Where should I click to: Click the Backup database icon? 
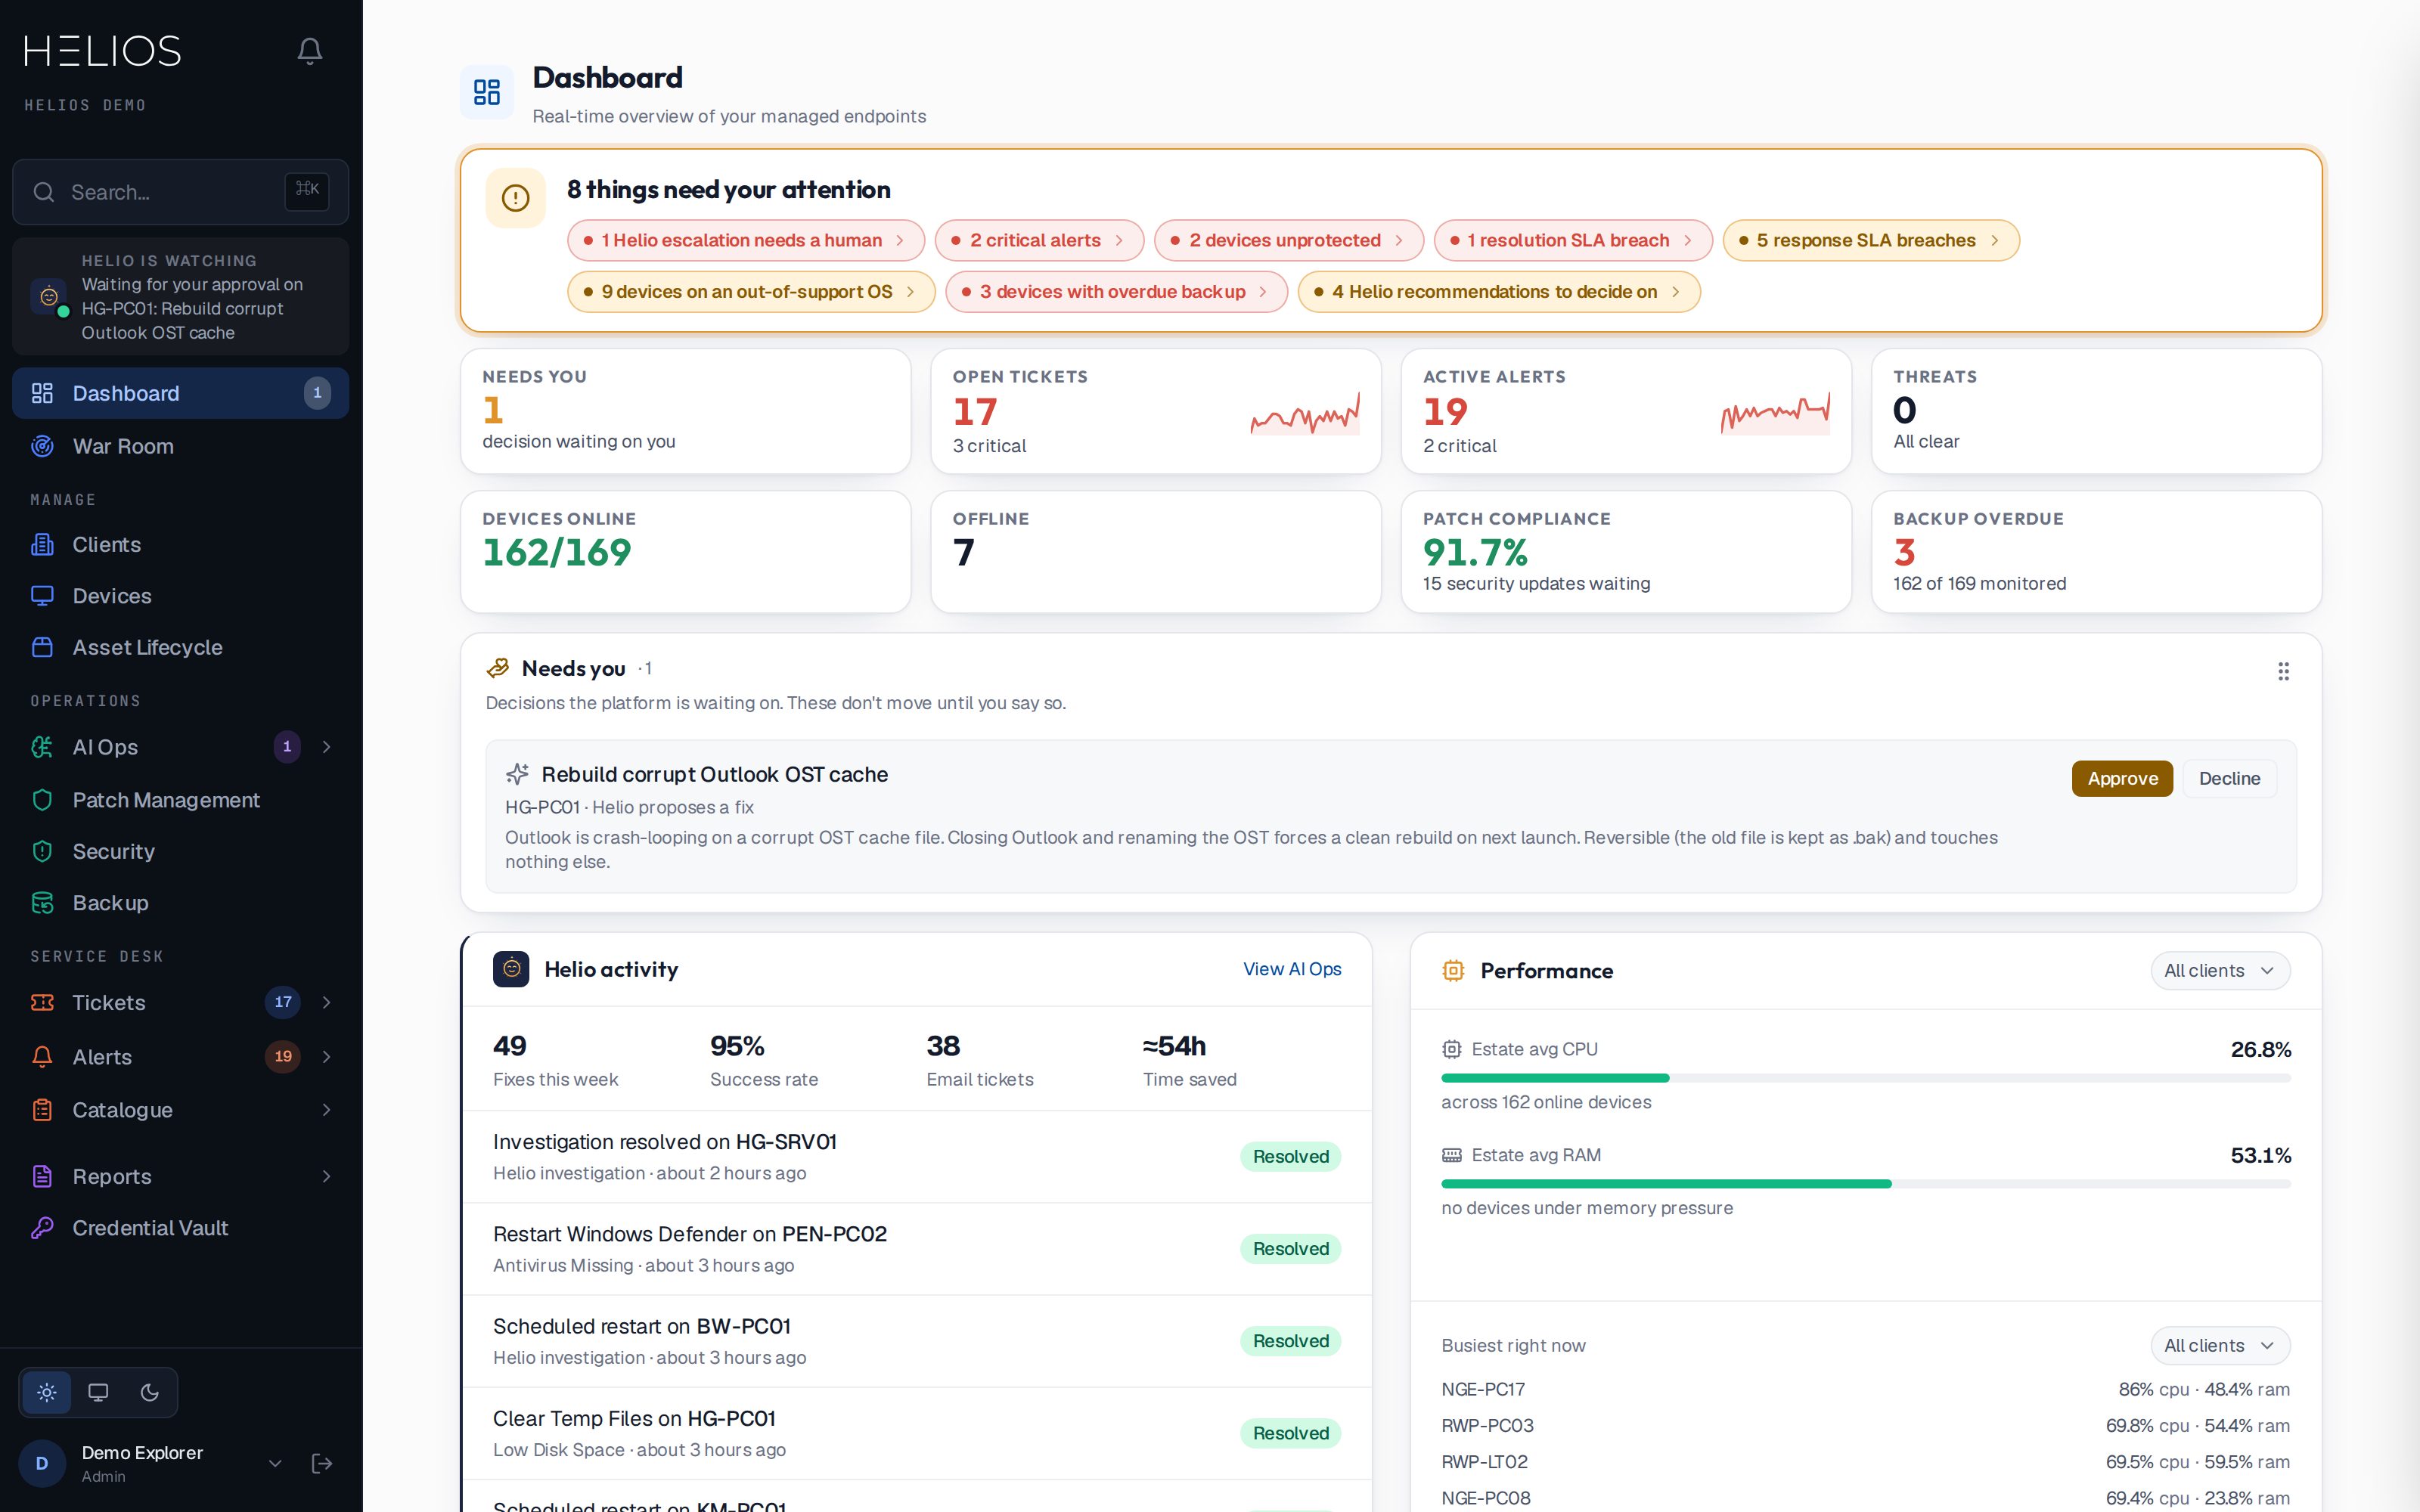tap(42, 903)
